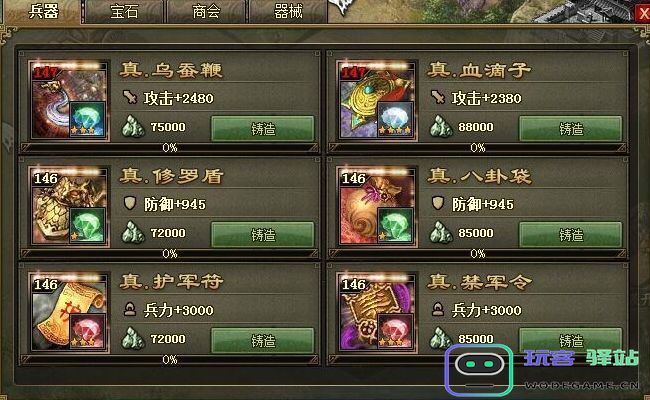The width and height of the screenshot is (650, 400).
Task: Click the sword attack icon for 真.血滴子
Action: [x=438, y=98]
